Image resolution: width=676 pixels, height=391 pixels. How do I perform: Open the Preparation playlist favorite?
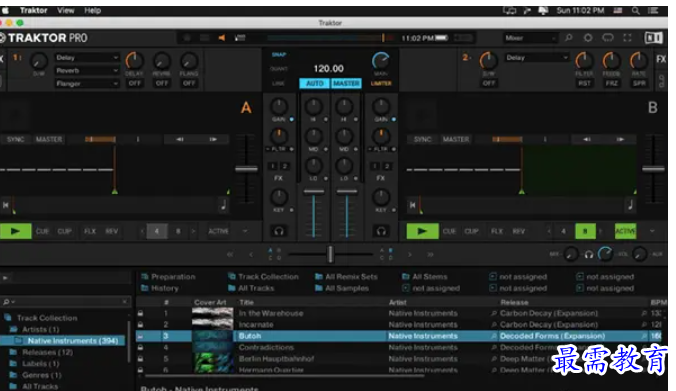pyautogui.click(x=169, y=277)
